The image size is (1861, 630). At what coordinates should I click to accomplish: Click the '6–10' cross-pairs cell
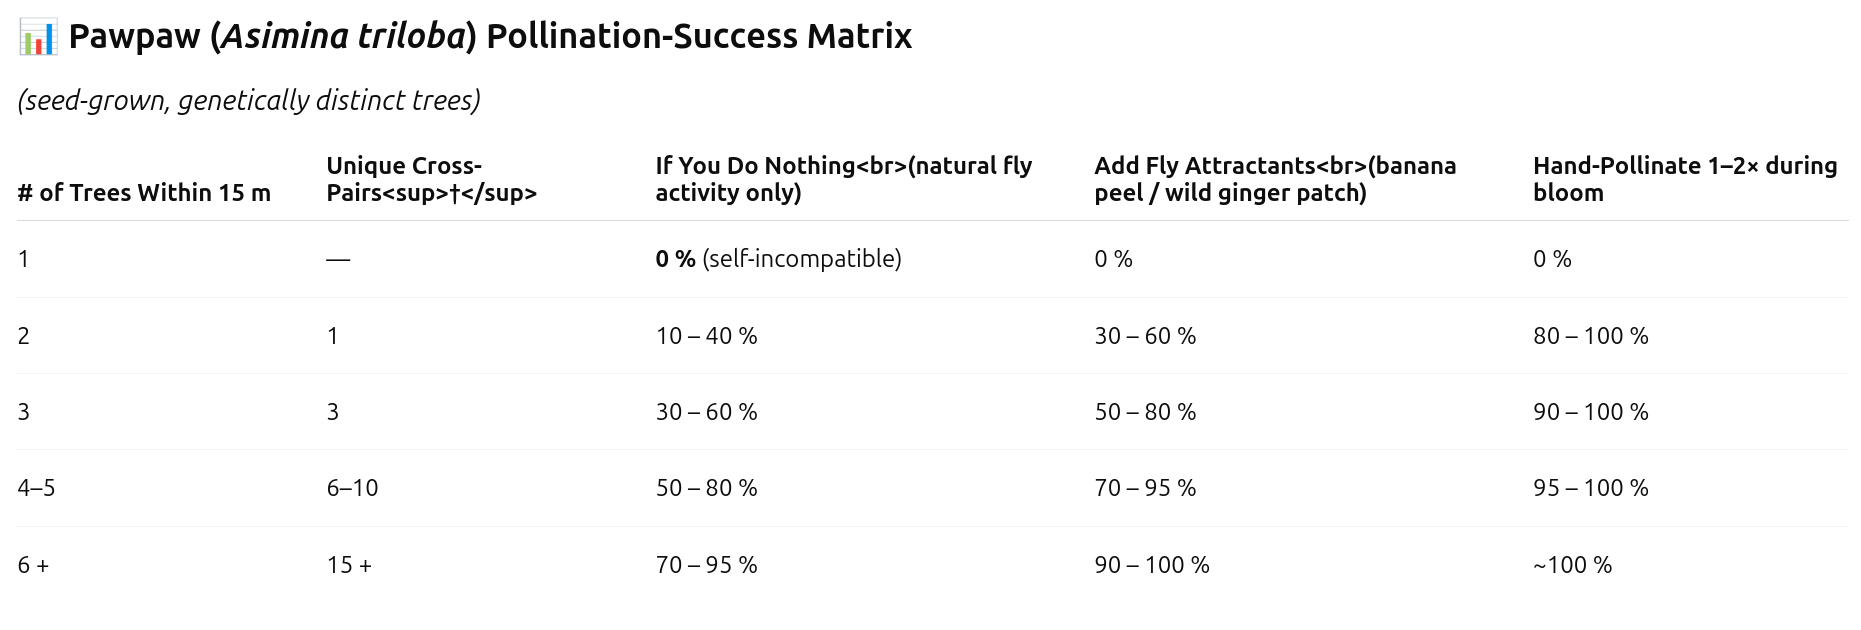click(x=352, y=488)
